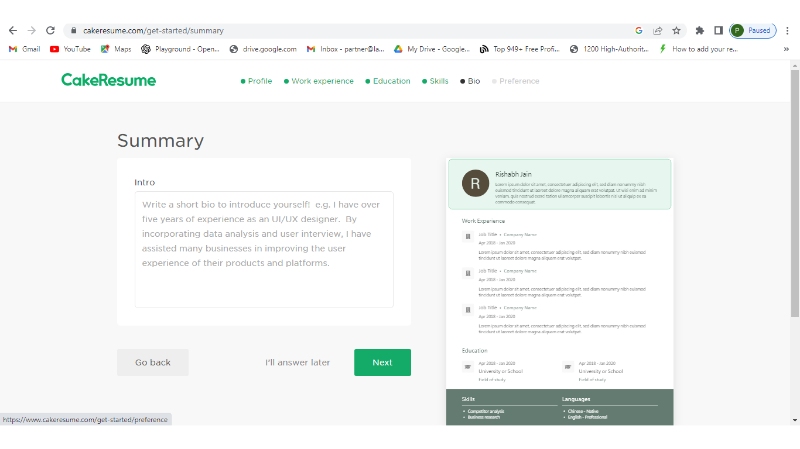Switch to the Education step
800x449 pixels.
(x=388, y=81)
